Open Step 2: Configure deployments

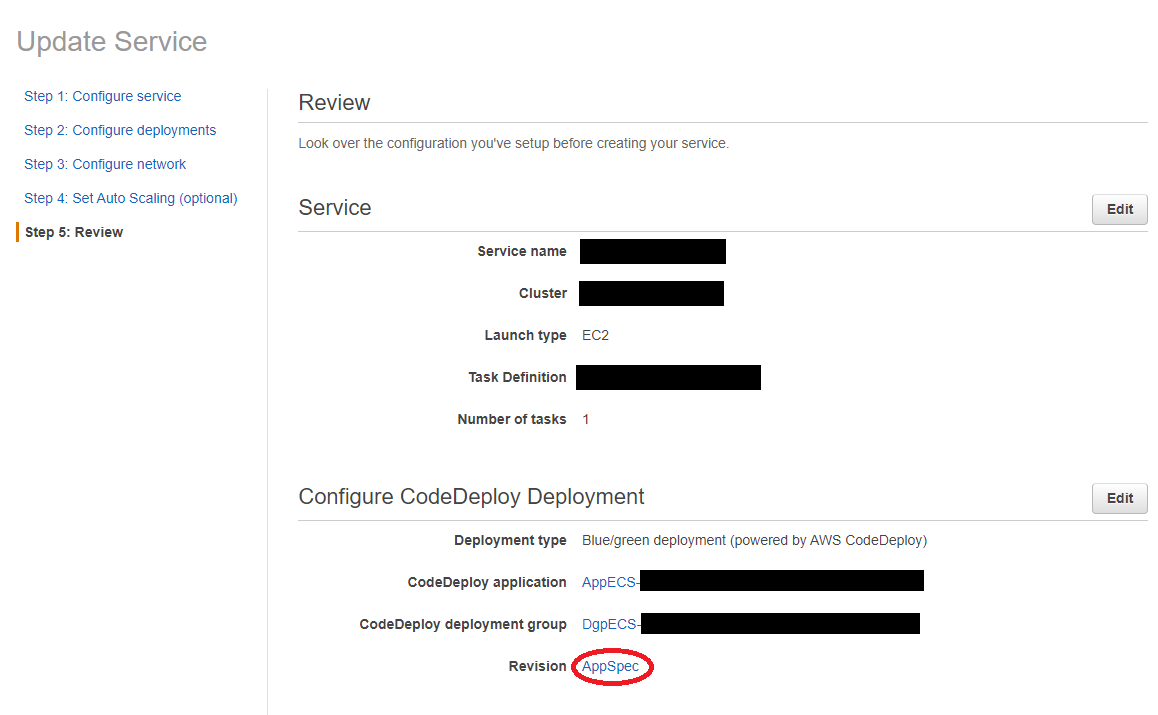click(x=120, y=130)
